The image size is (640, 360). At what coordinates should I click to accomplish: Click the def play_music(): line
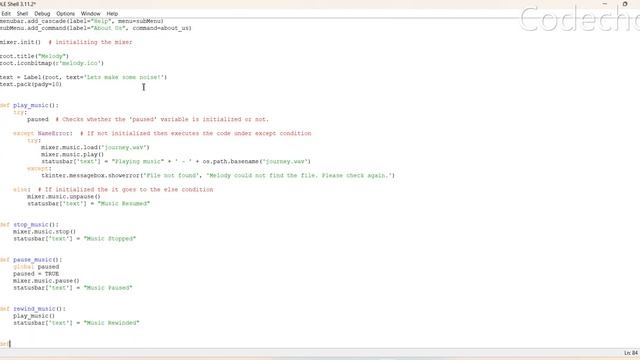[29, 105]
